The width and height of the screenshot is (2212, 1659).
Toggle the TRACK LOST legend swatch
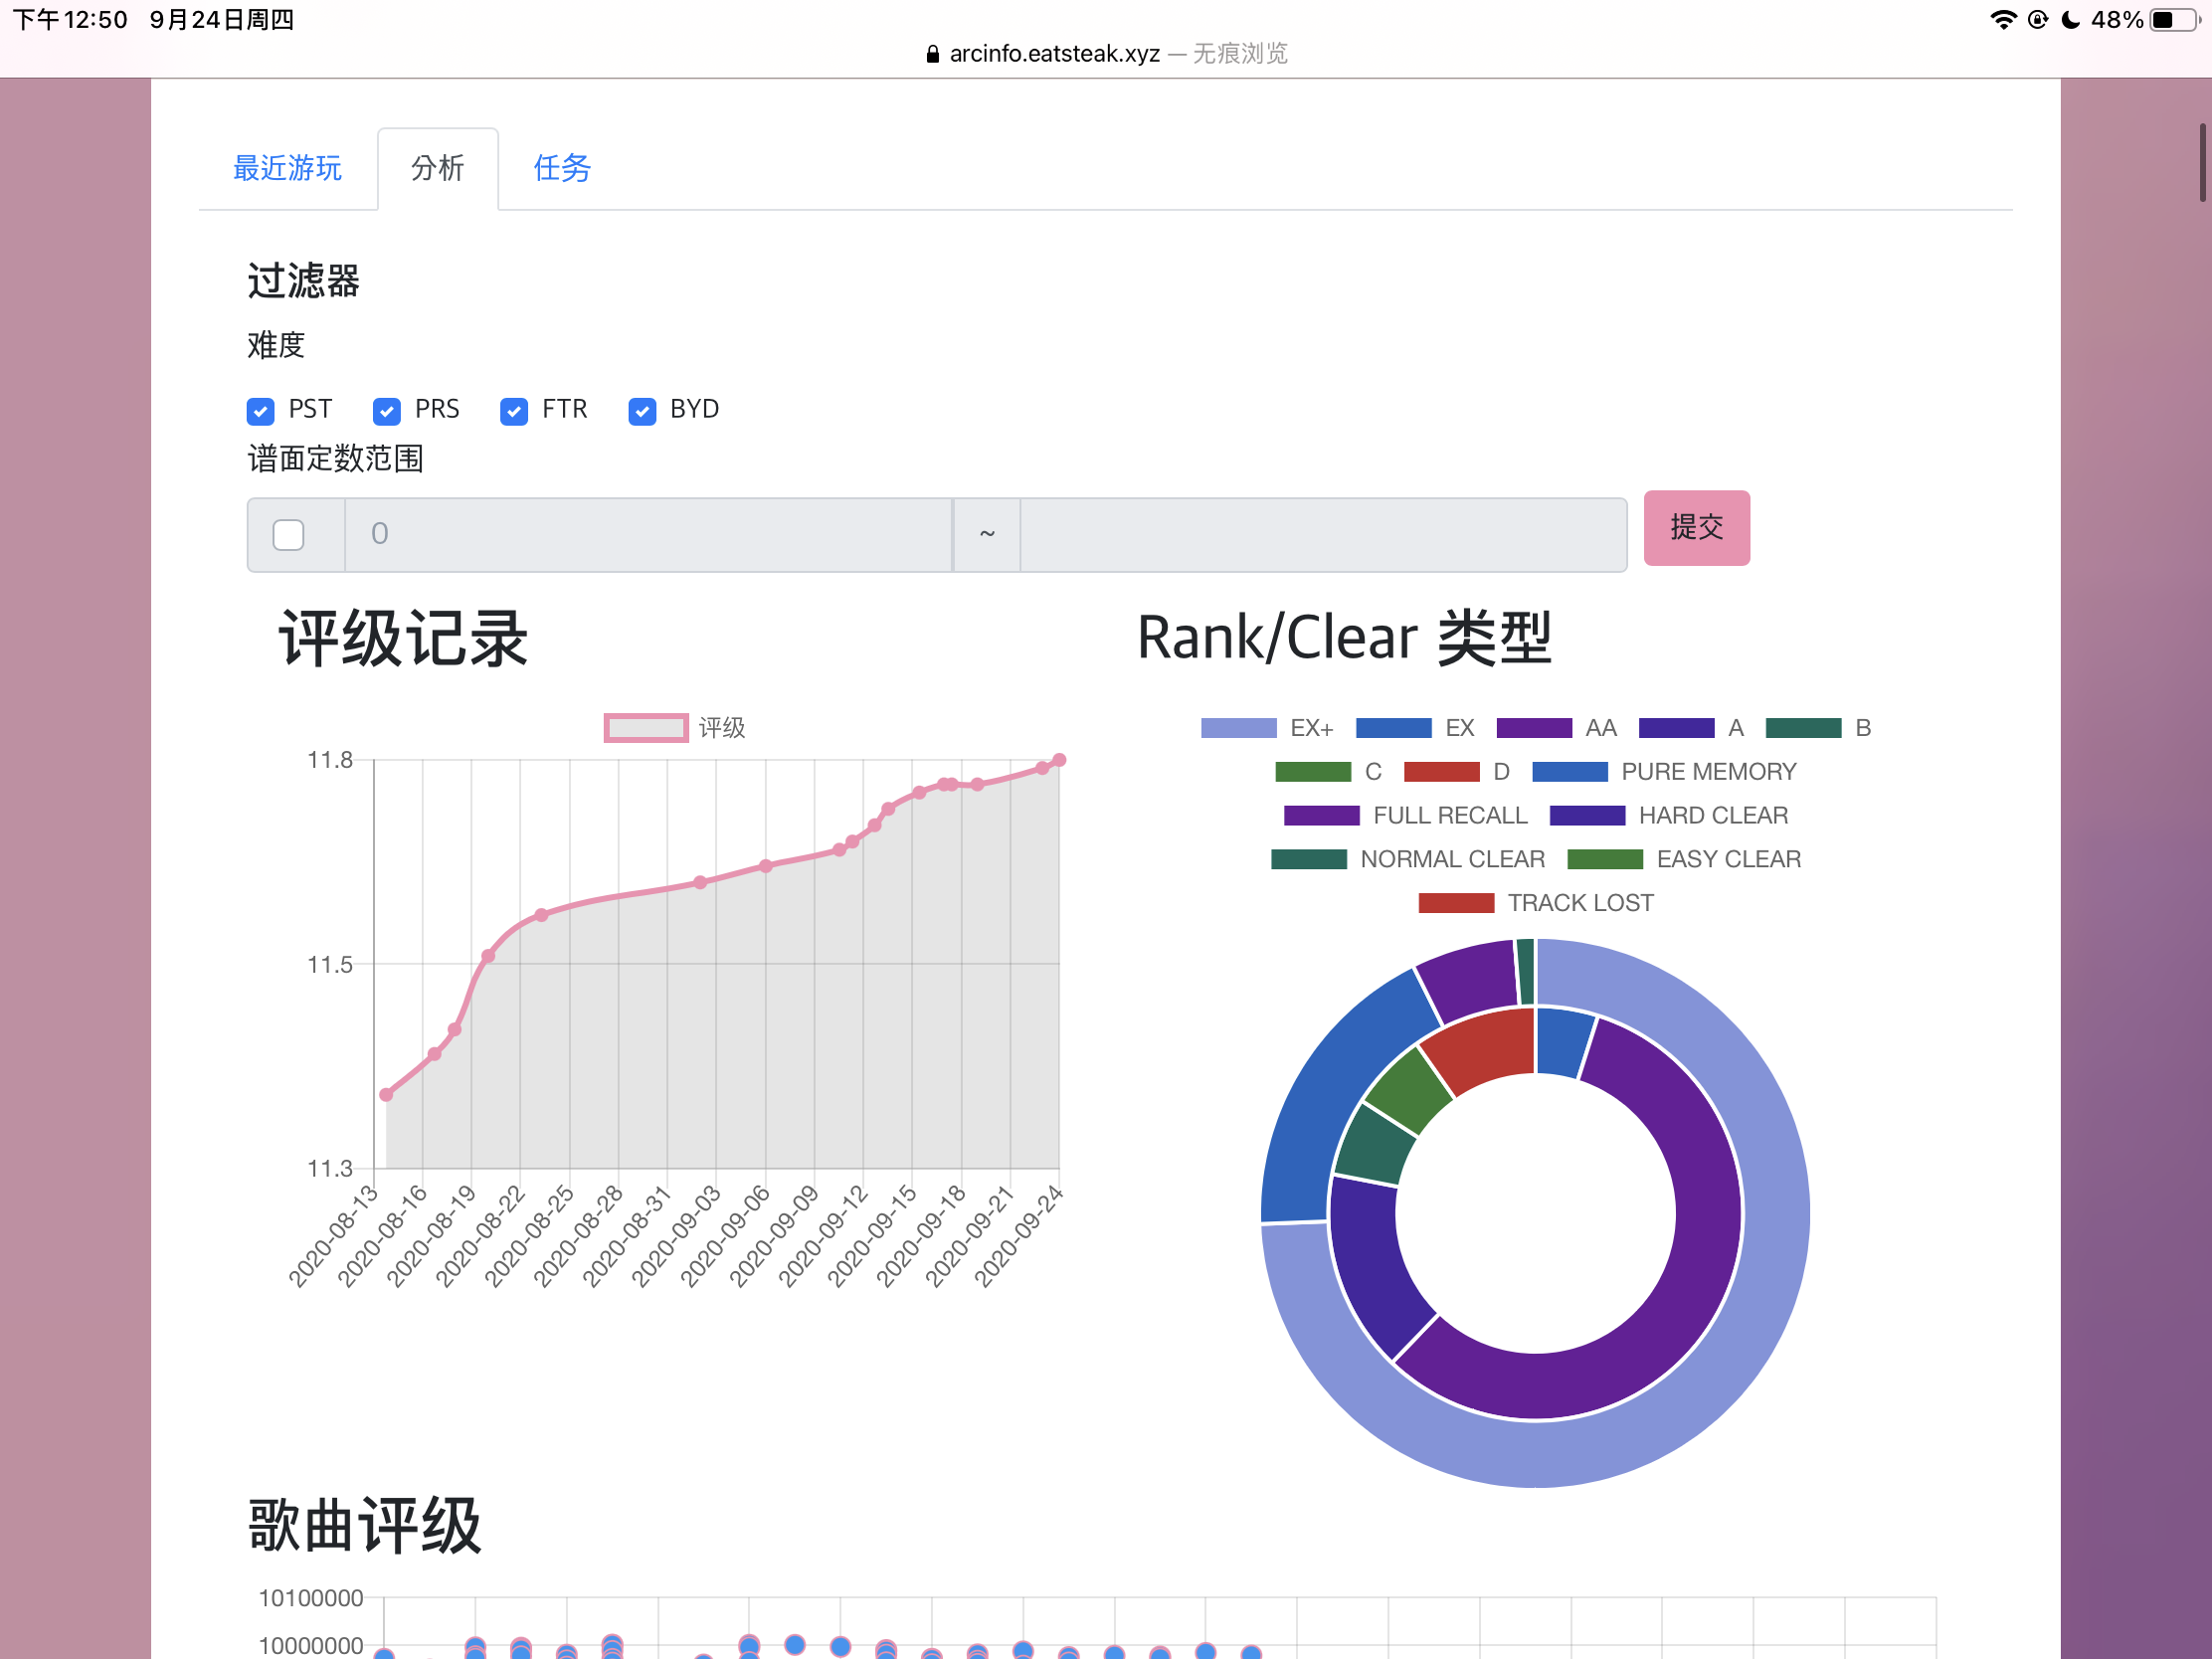coord(1456,903)
